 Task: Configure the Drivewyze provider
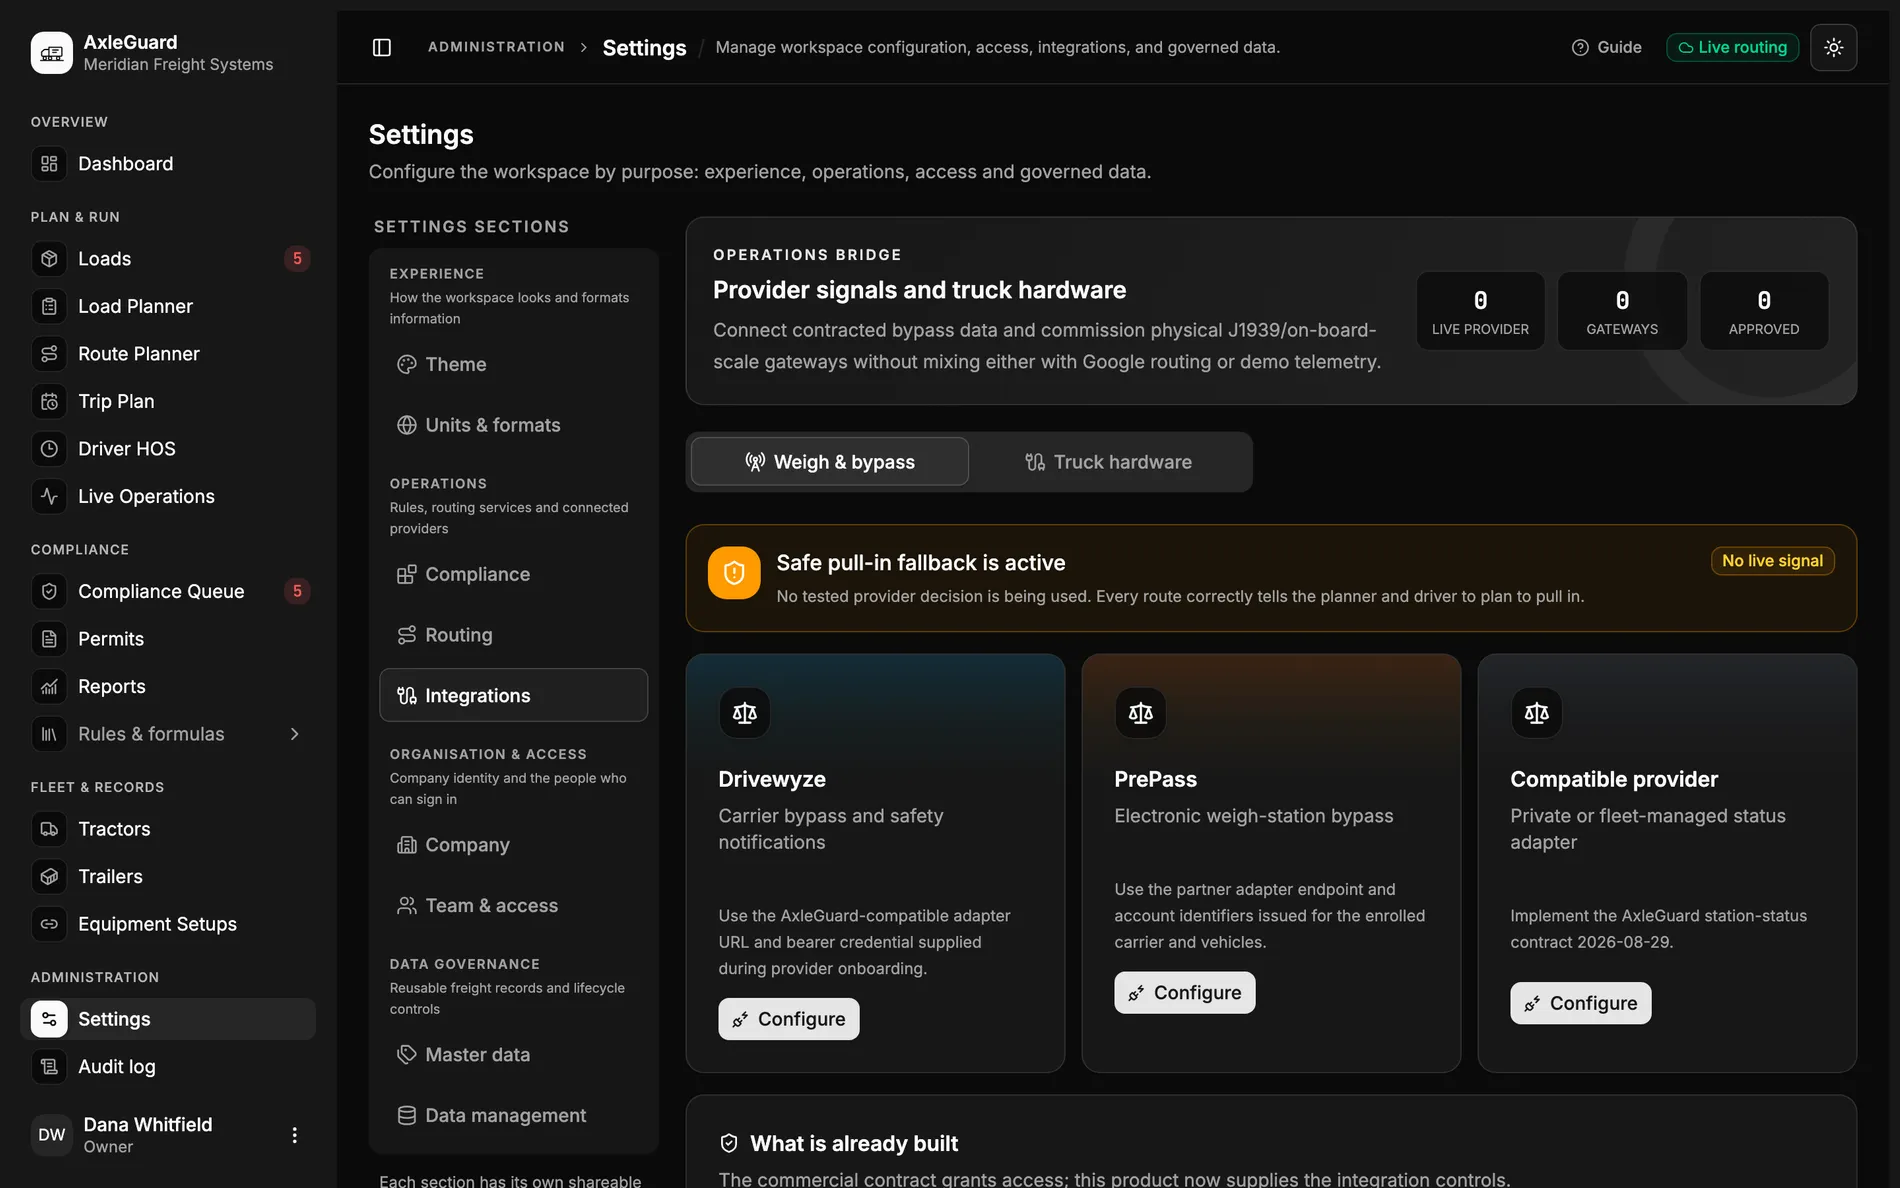tap(789, 1019)
